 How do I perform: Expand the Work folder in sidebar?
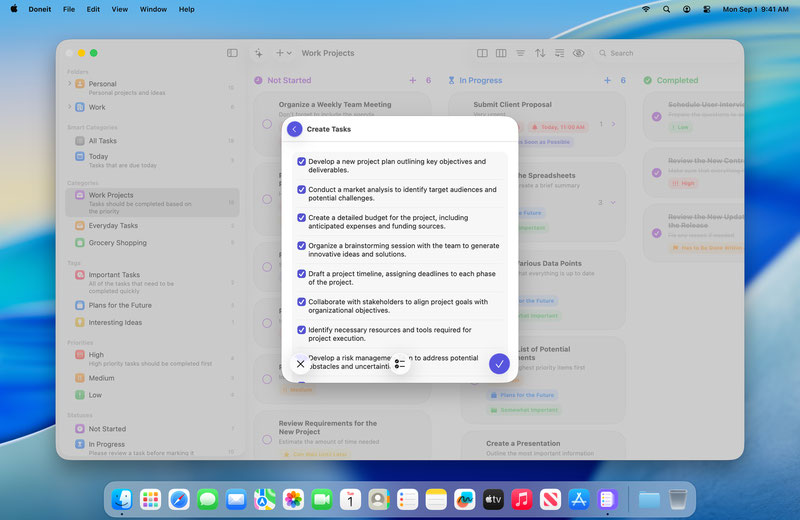tap(70, 107)
